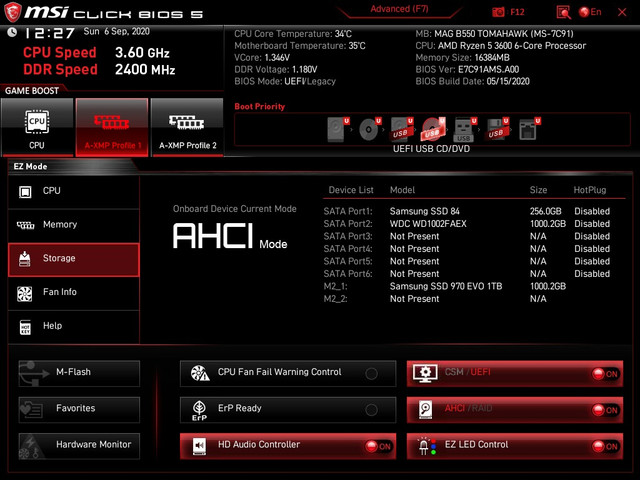
Task: Click the AHCI Mode display text
Action: click(x=230, y=236)
